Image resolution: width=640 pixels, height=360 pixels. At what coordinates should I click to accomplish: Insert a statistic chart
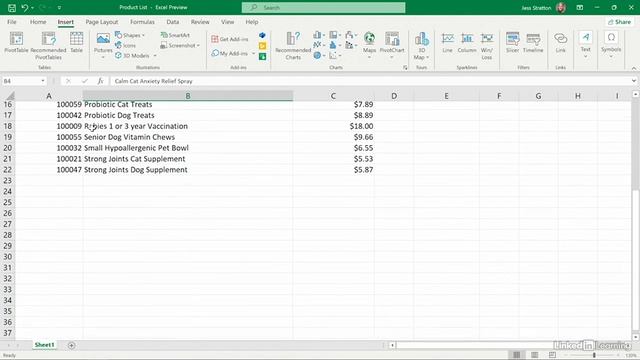(335, 45)
